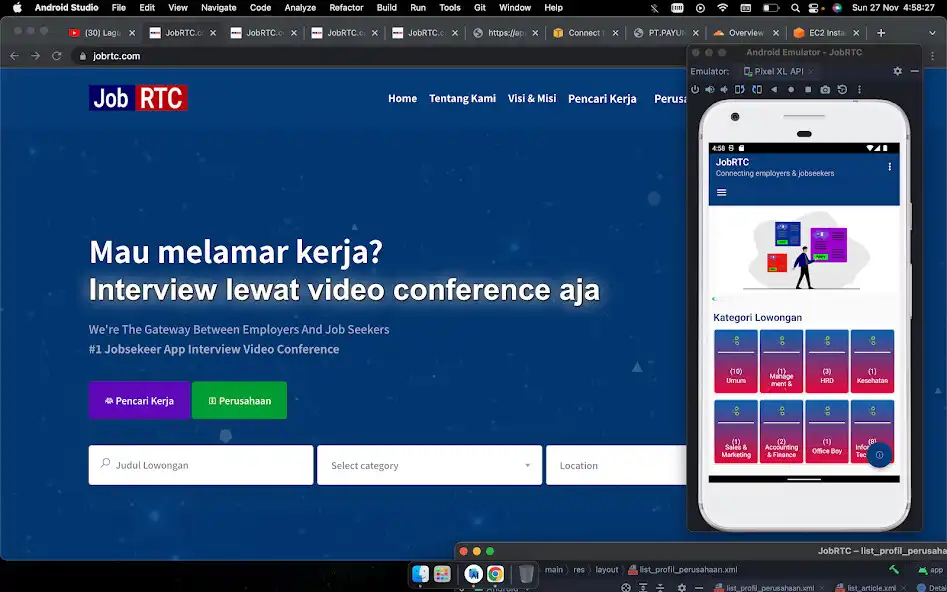The height and width of the screenshot is (592, 947).
Task: Click the emulator snapshots icon
Action: 842,89
